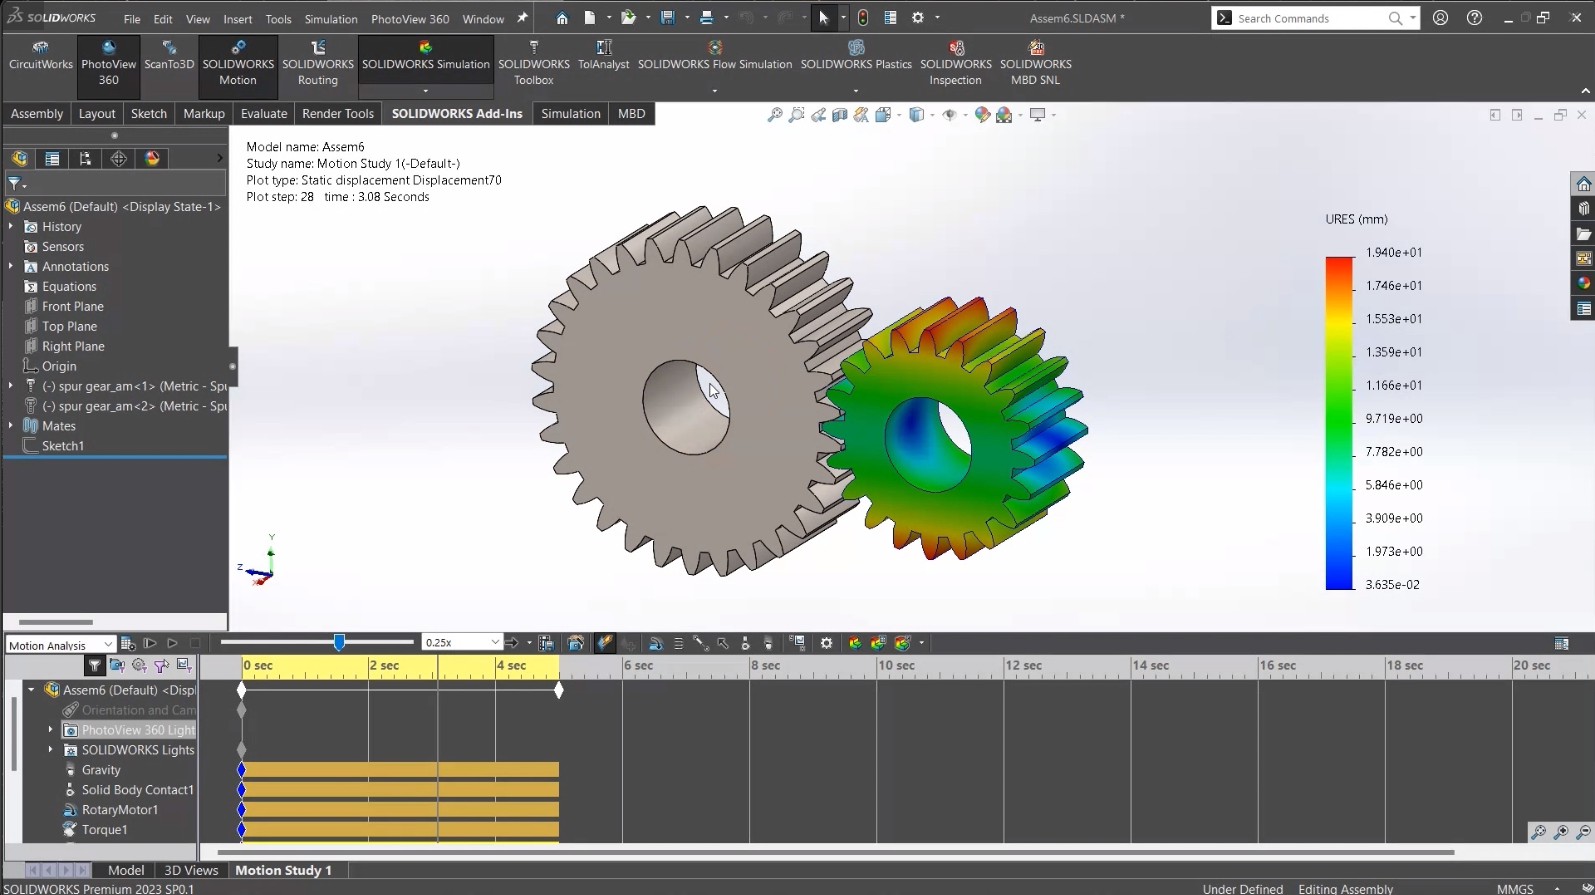Image resolution: width=1595 pixels, height=895 pixels.
Task: Switch to the Model tab
Action: coord(126,870)
